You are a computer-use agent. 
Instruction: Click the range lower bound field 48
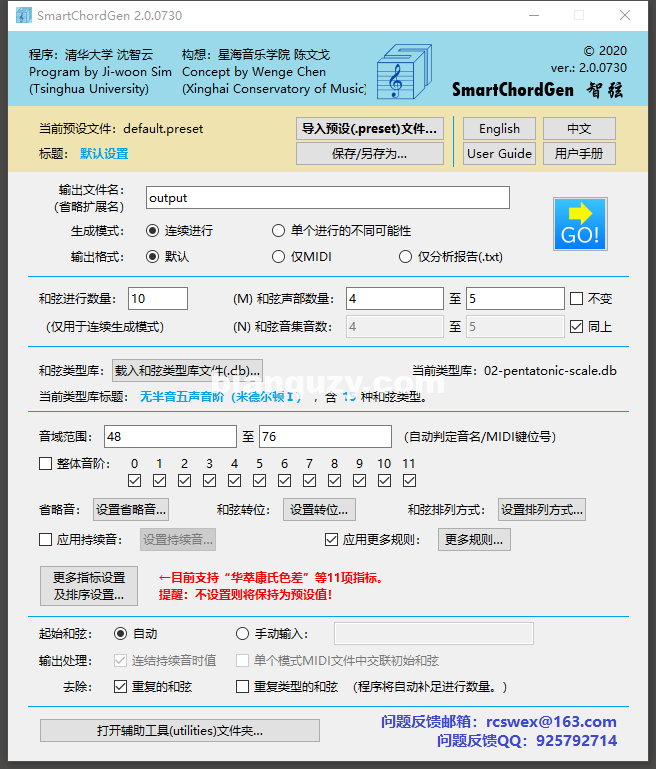170,436
